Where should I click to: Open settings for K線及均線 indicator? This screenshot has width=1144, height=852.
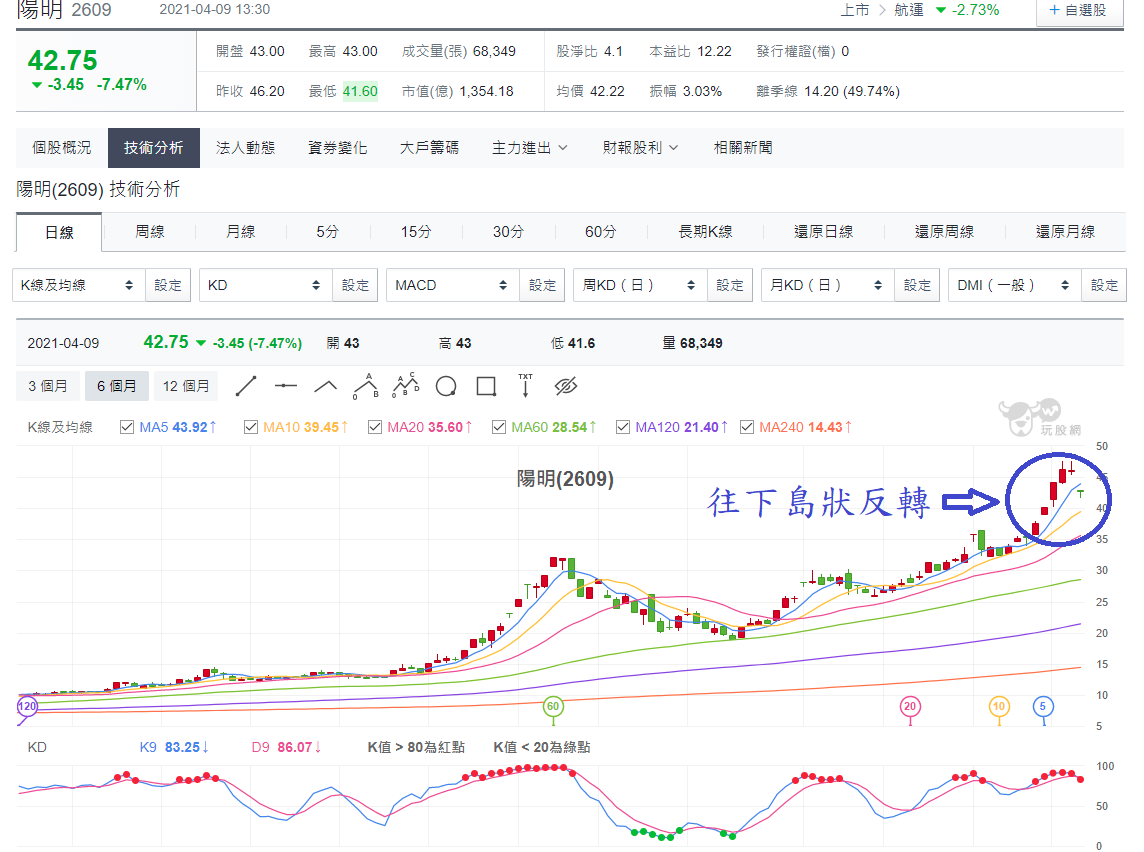pos(168,285)
